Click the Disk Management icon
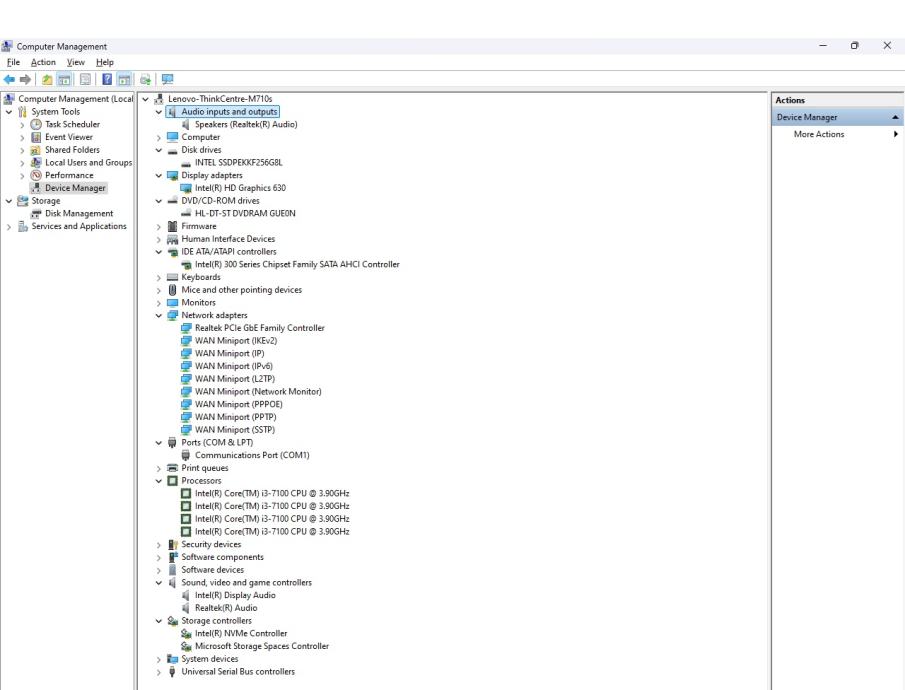The image size is (905, 690). click(36, 214)
